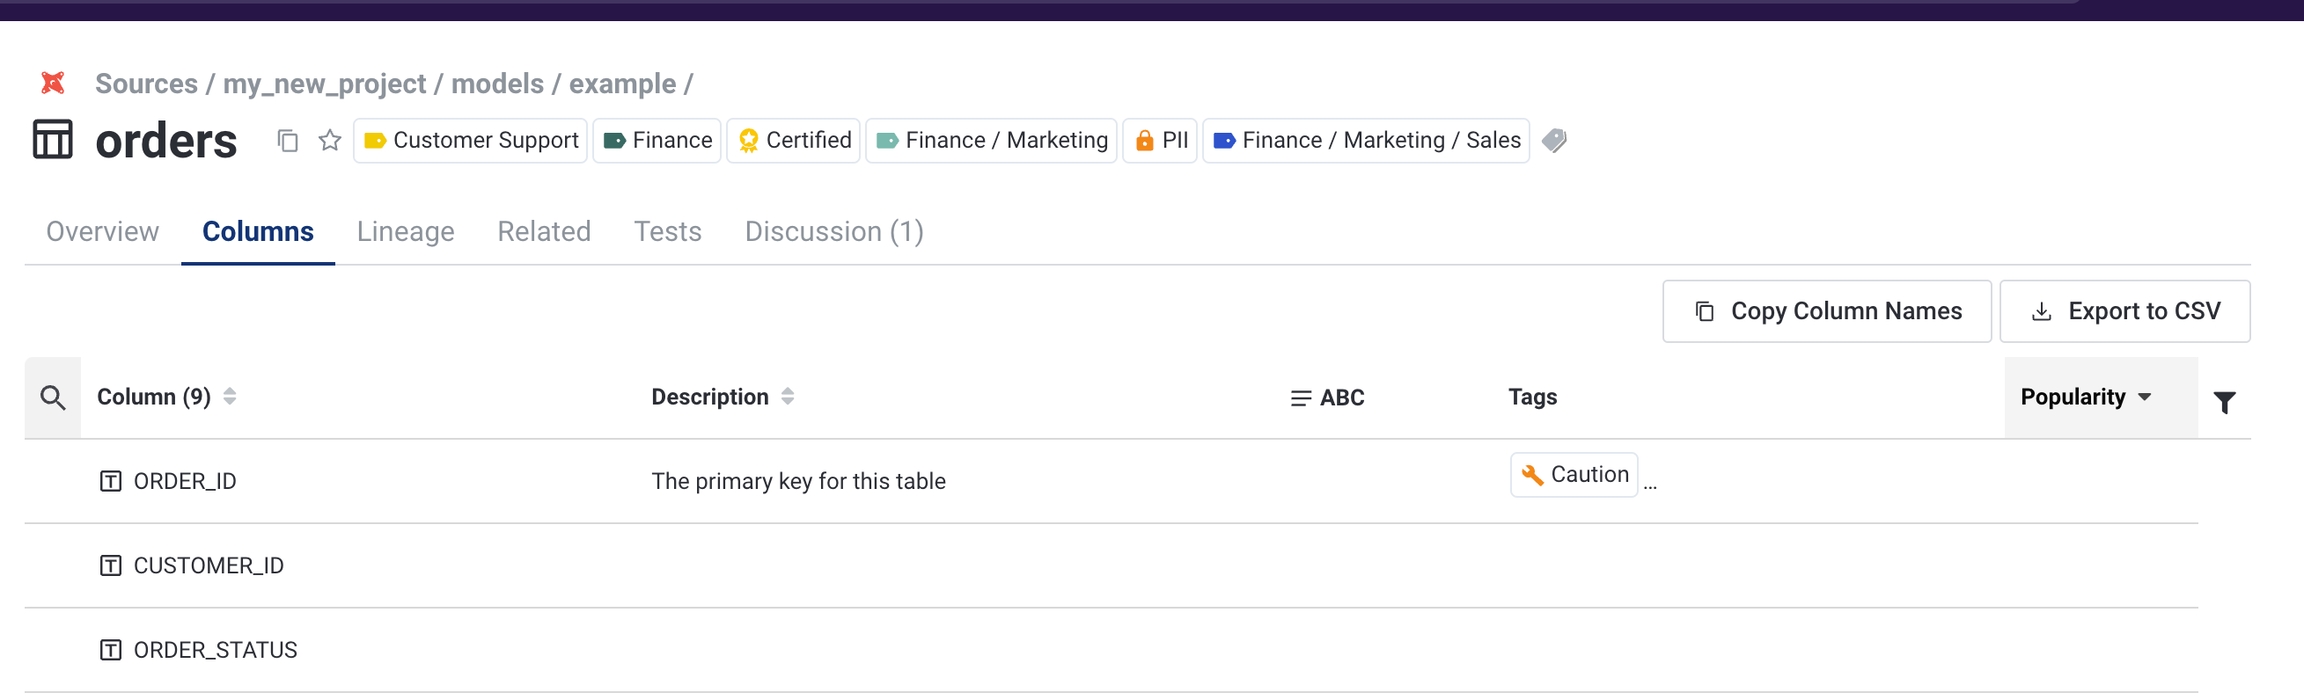Viewport: 2304px width, 700px height.
Task: Sort by Description arrows
Action: click(x=788, y=397)
